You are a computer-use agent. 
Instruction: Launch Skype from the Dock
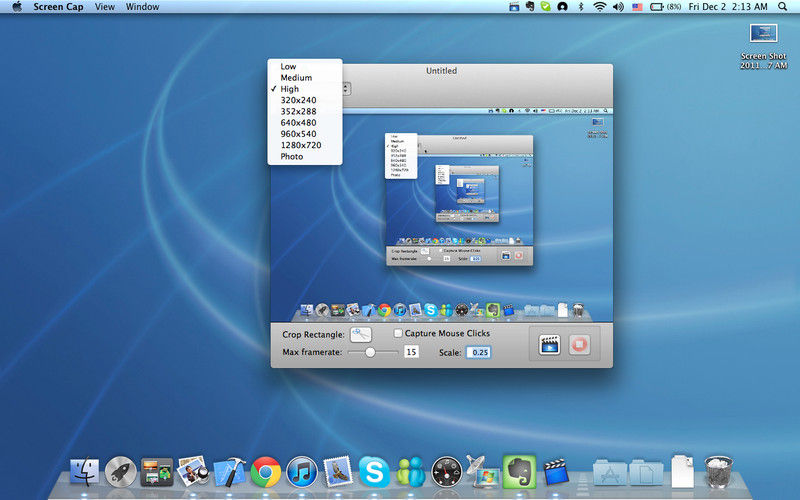(x=374, y=472)
